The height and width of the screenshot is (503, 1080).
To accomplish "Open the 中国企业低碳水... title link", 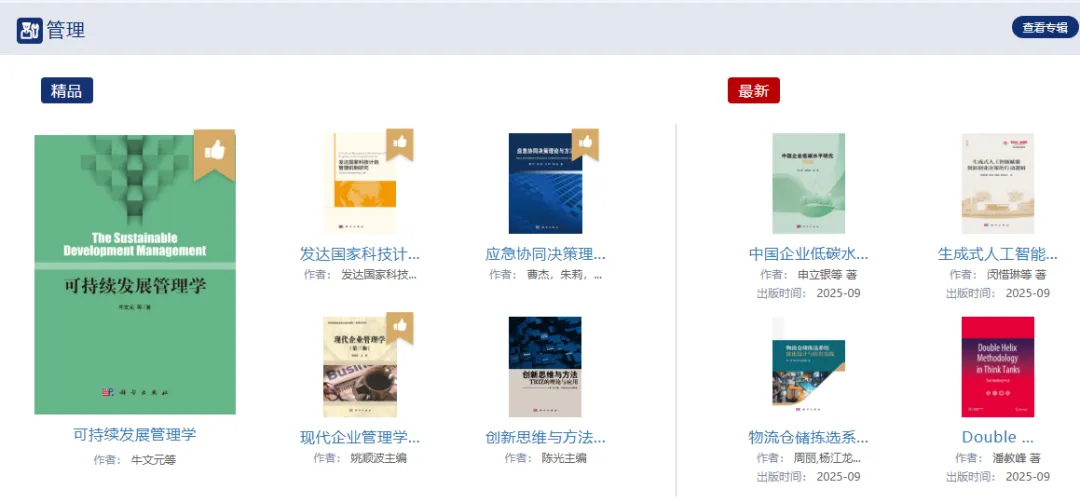I will [809, 254].
